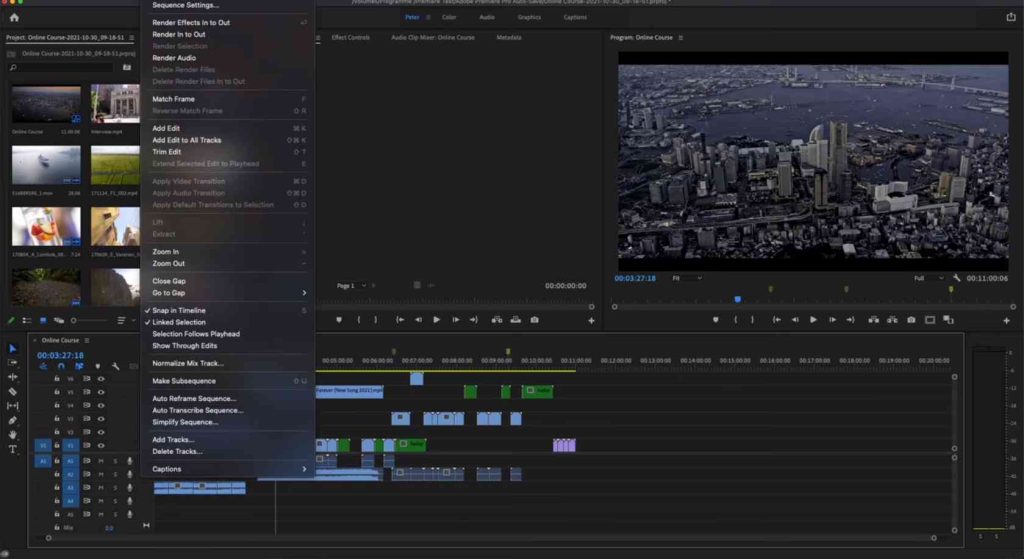Click timeline horizontal zoom scrollbar
This screenshot has height=559, width=1024.
pyautogui.click(x=490, y=538)
